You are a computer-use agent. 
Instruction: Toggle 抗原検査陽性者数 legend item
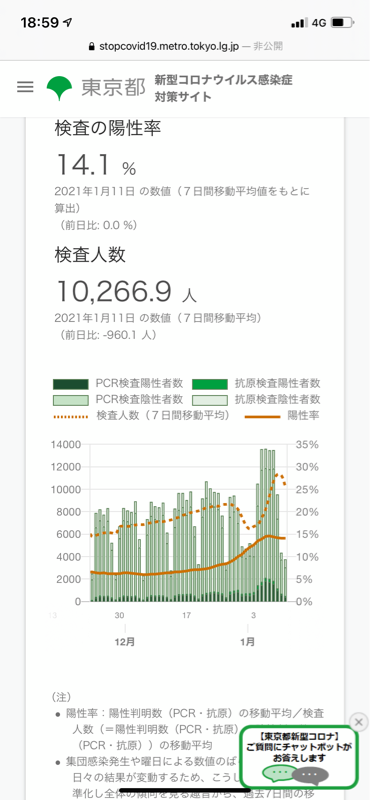coord(257,383)
